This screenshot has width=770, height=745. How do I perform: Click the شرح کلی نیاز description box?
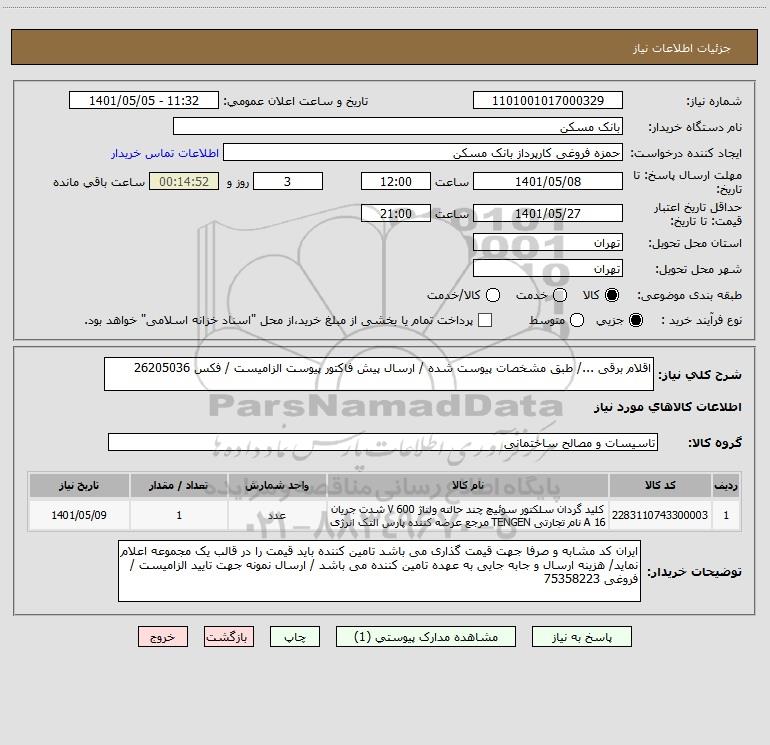pyautogui.click(x=379, y=374)
